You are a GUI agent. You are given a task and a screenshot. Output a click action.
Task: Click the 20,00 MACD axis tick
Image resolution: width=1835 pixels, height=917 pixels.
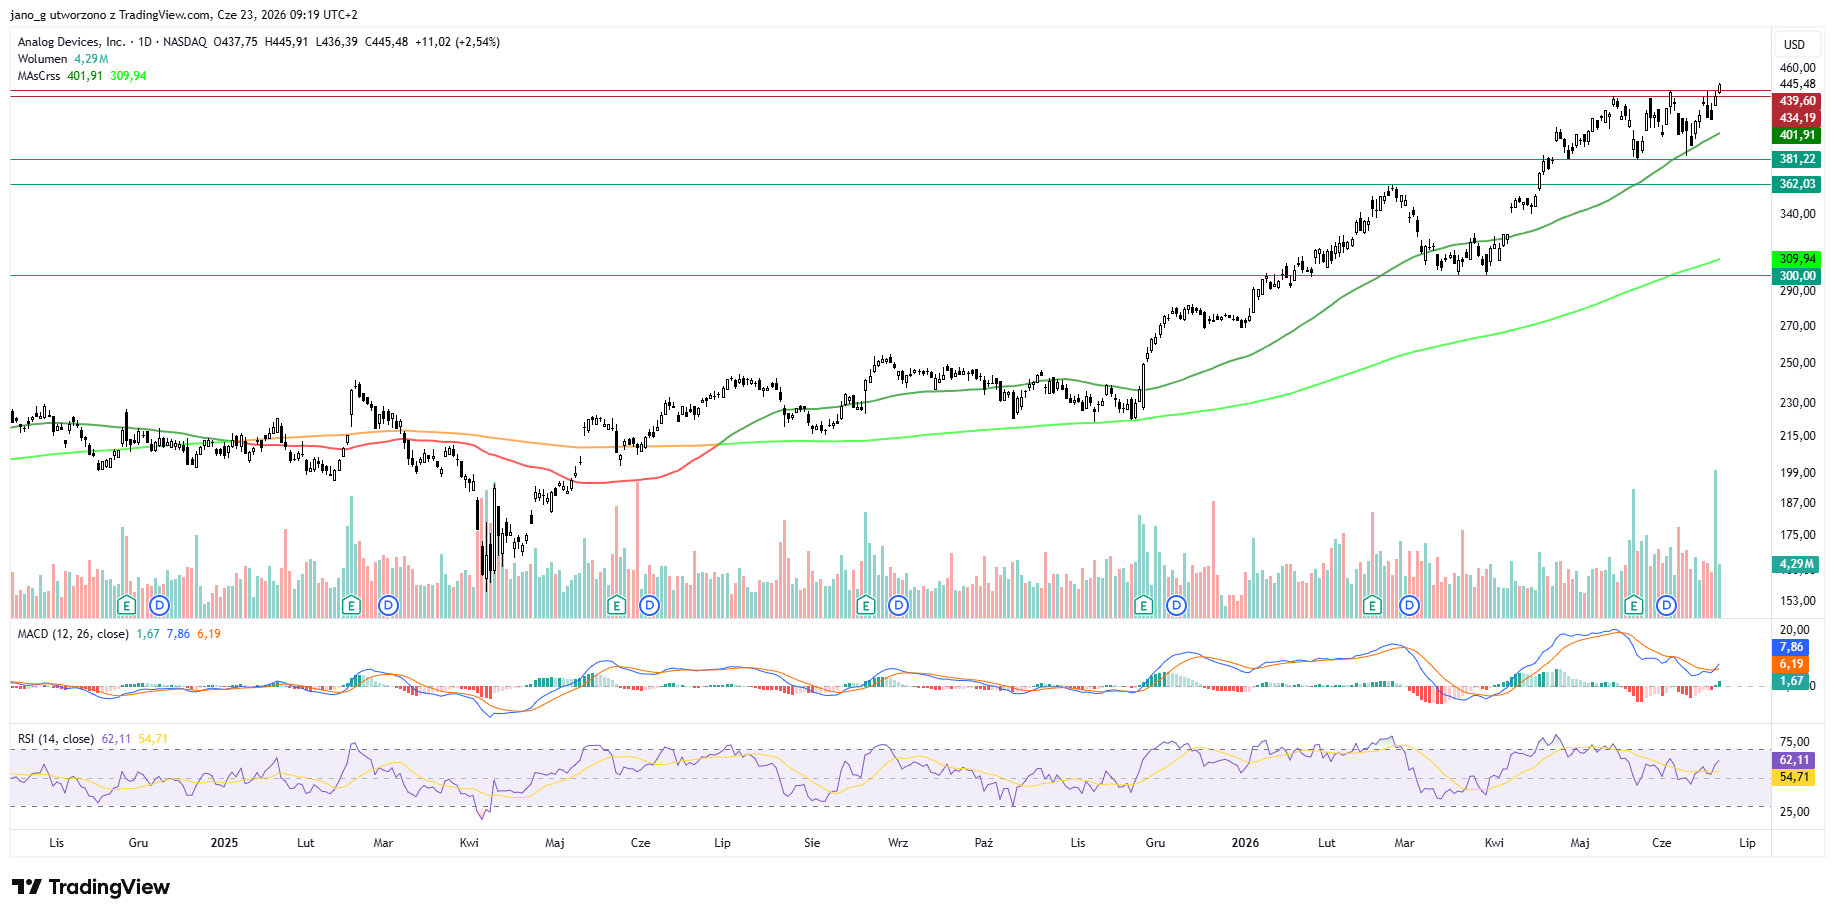coord(1795,630)
